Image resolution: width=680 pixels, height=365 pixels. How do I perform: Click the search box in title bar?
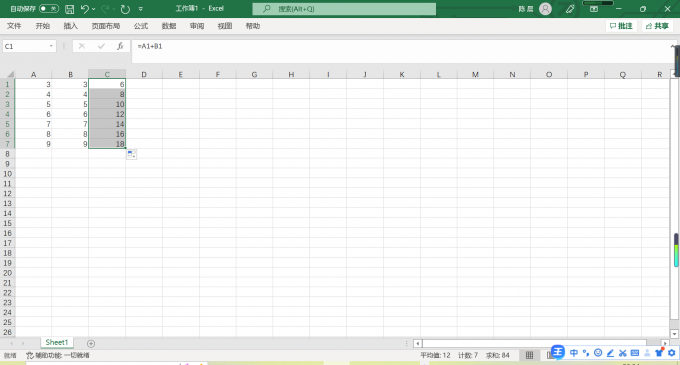[x=344, y=9]
